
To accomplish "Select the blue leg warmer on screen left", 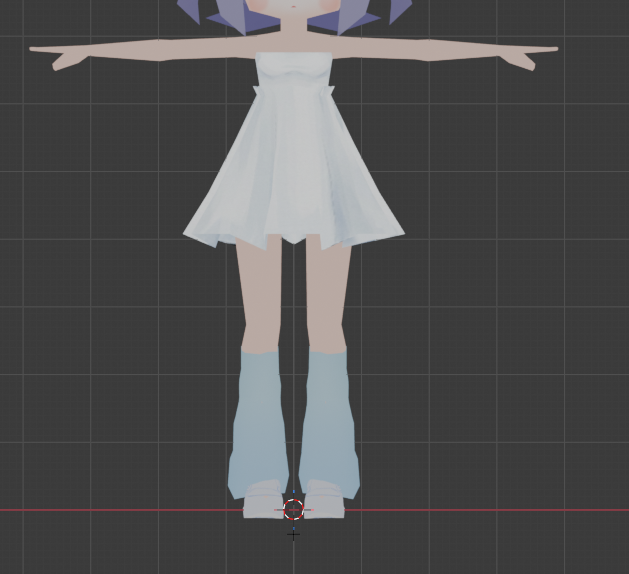I will pos(258,421).
